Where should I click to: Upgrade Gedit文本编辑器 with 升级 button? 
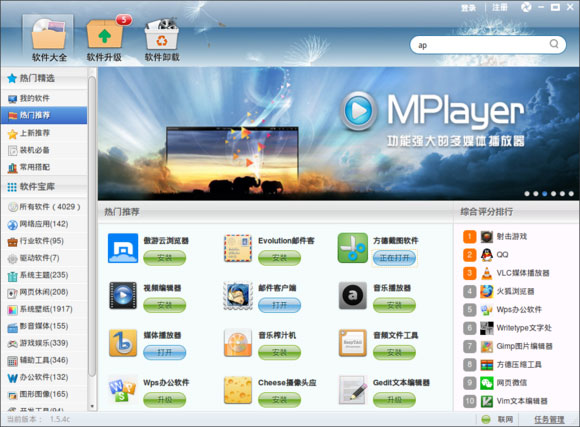pos(394,400)
